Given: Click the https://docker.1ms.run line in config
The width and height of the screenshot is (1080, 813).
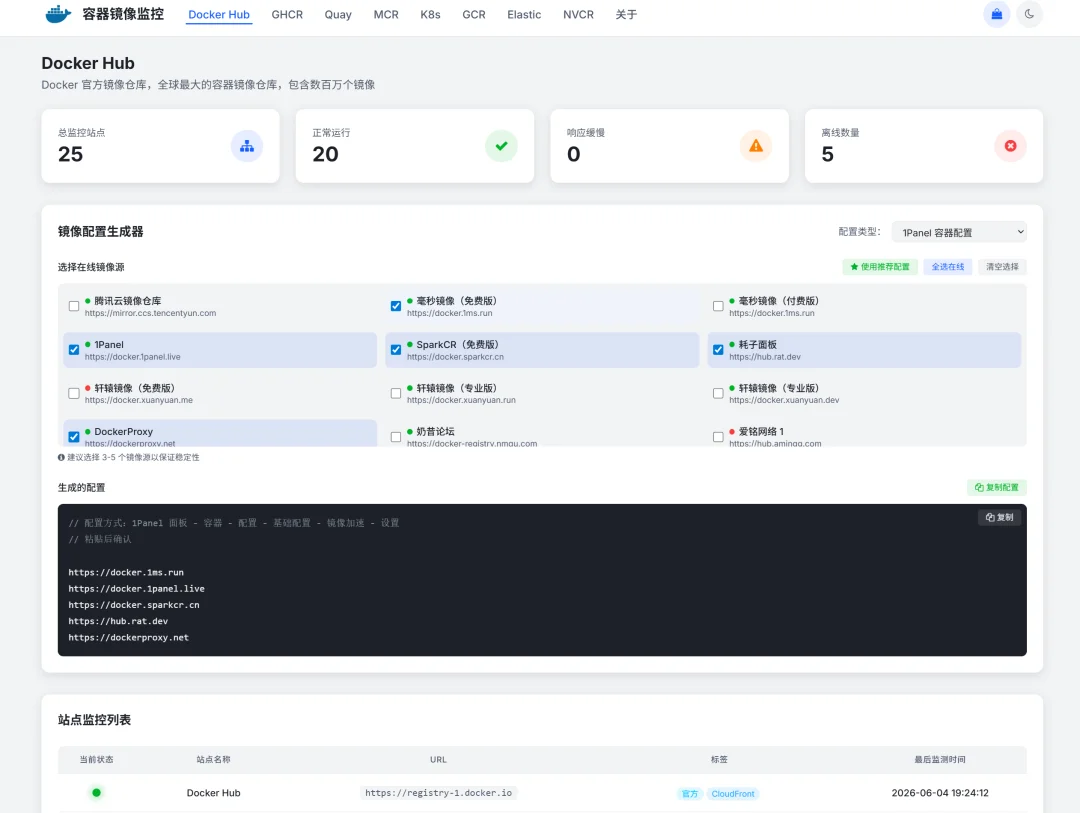Looking at the screenshot, I should coord(126,573).
